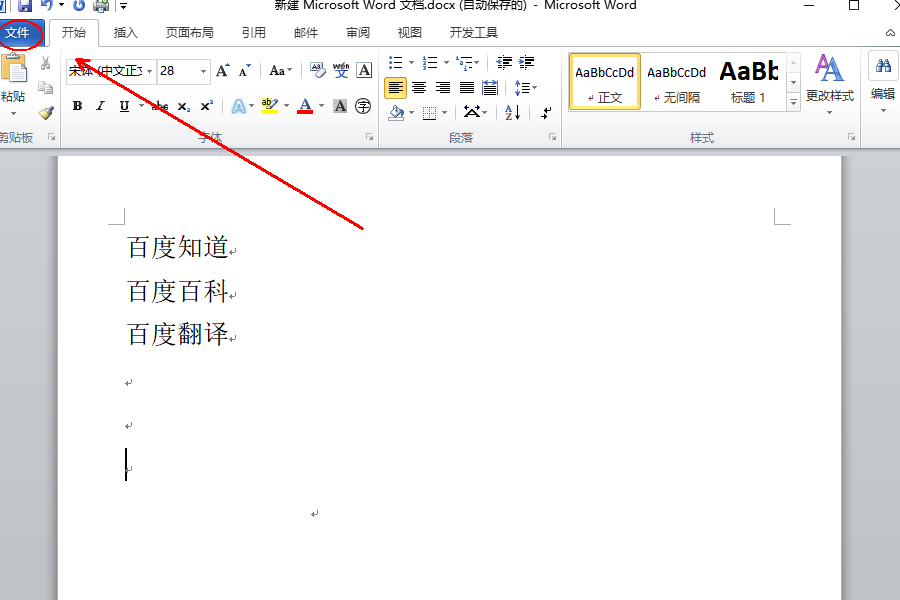Viewport: 900px width, 600px height.
Task: Open the 页面布局 Page Layout tab
Action: [189, 33]
